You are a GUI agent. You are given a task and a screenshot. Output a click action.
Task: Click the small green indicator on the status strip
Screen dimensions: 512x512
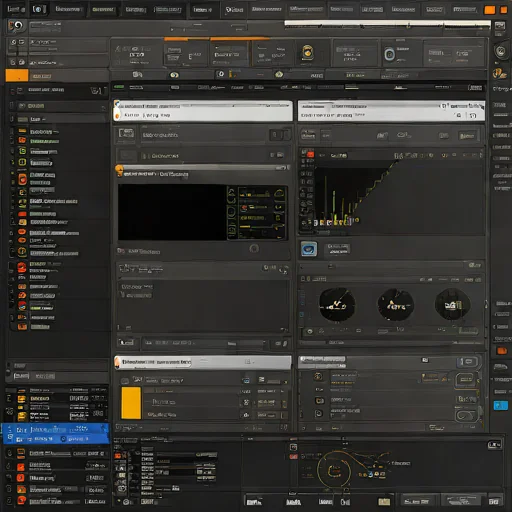pyautogui.click(x=119, y=87)
